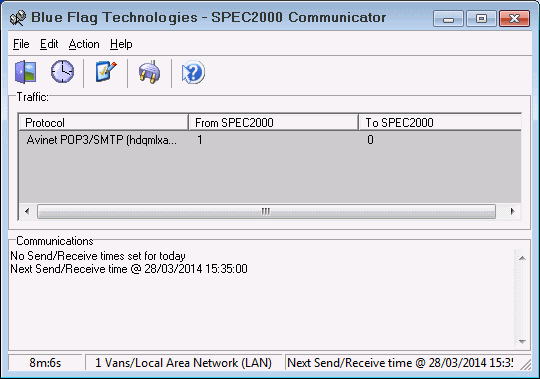Screen dimensions: 540x379
Task: Click the traffic list horizontal scrollbar thumb
Action: point(266,211)
